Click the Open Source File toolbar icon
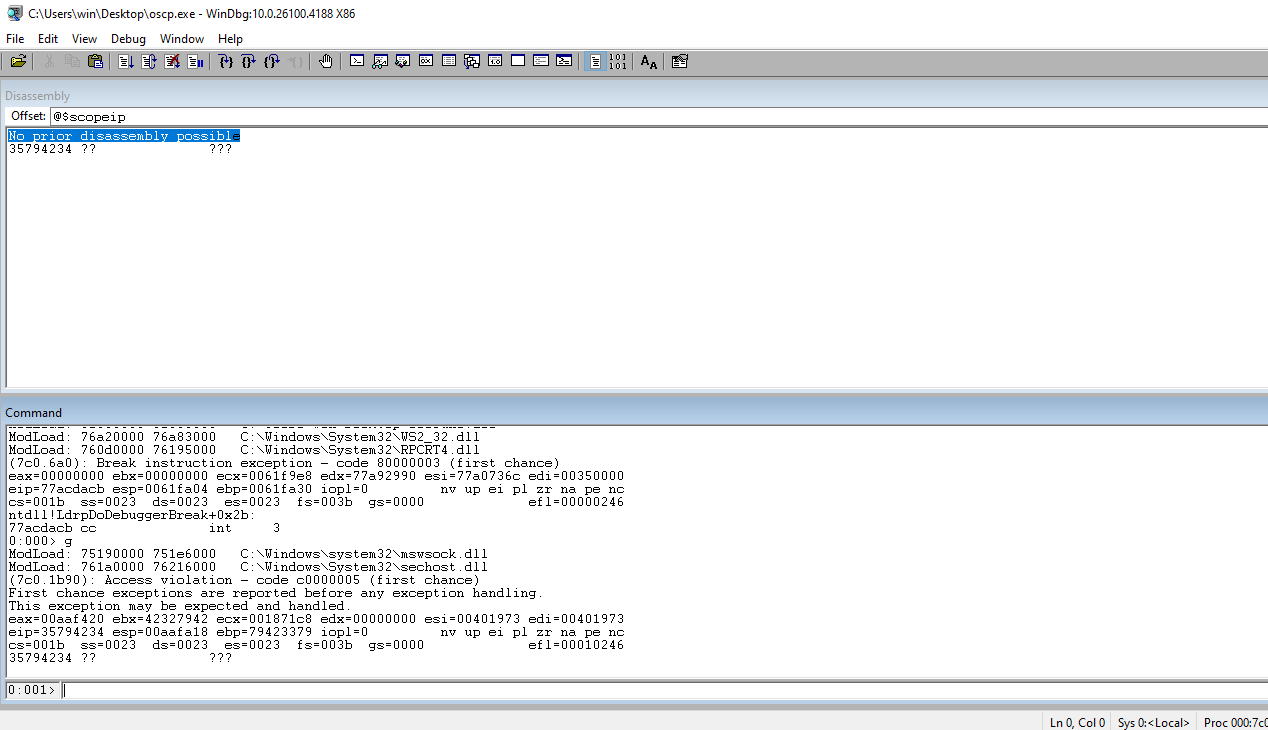Viewport: 1268px width, 730px height. (x=18, y=62)
